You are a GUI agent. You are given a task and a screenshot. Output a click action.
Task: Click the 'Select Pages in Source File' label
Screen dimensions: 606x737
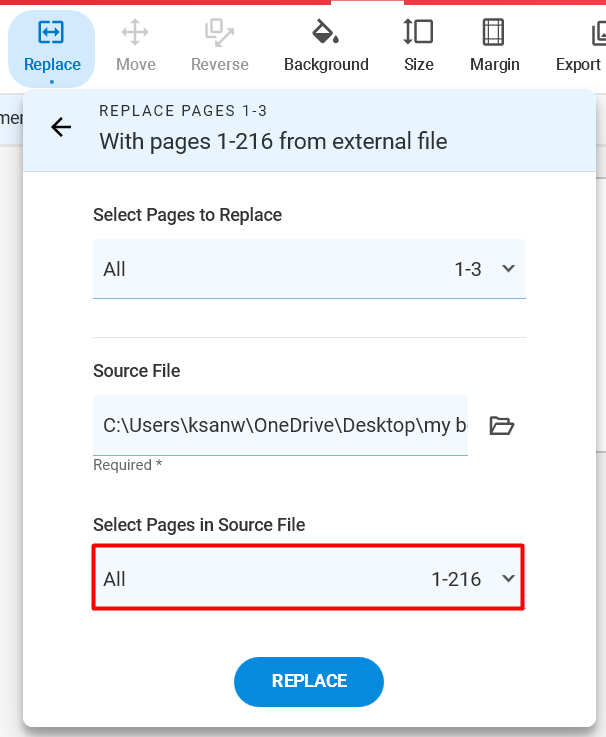(199, 525)
